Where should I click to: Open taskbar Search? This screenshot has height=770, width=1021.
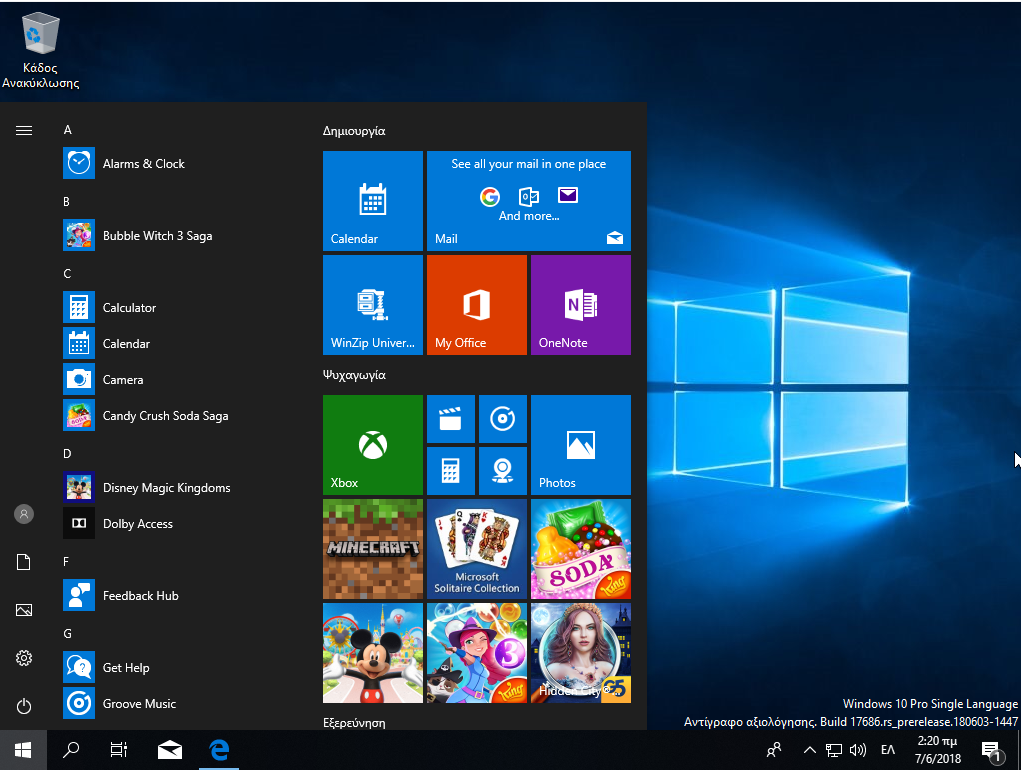click(x=71, y=750)
